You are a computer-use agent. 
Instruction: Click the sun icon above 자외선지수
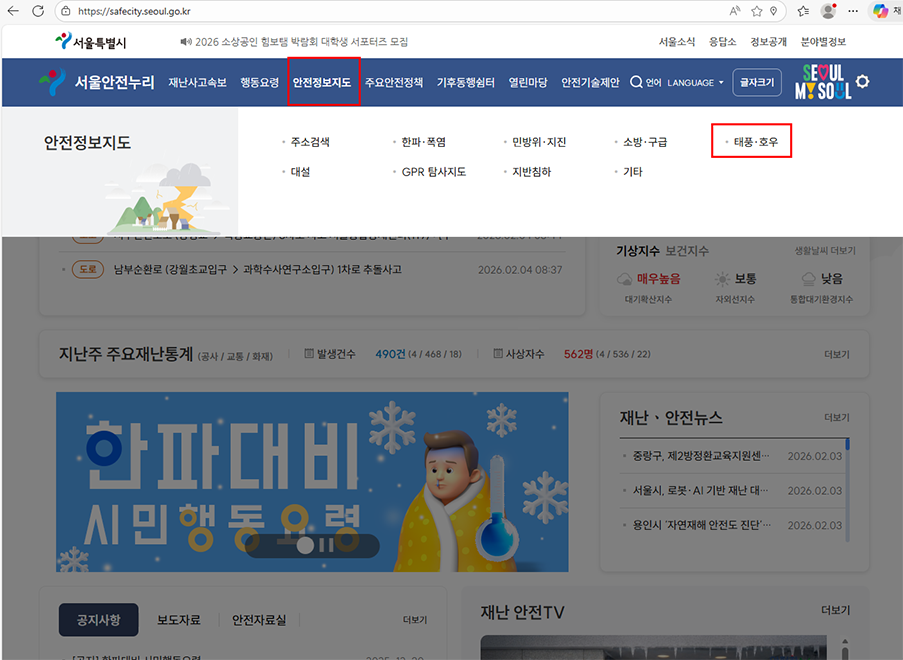pos(723,280)
